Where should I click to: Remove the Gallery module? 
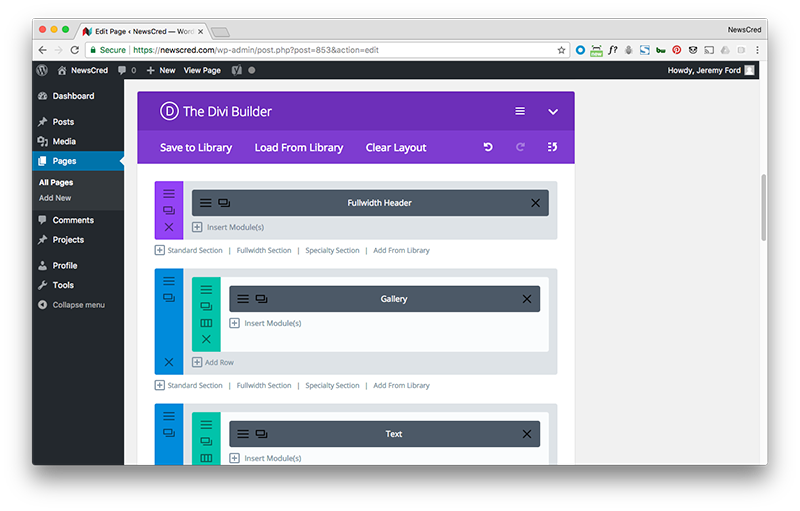point(527,299)
